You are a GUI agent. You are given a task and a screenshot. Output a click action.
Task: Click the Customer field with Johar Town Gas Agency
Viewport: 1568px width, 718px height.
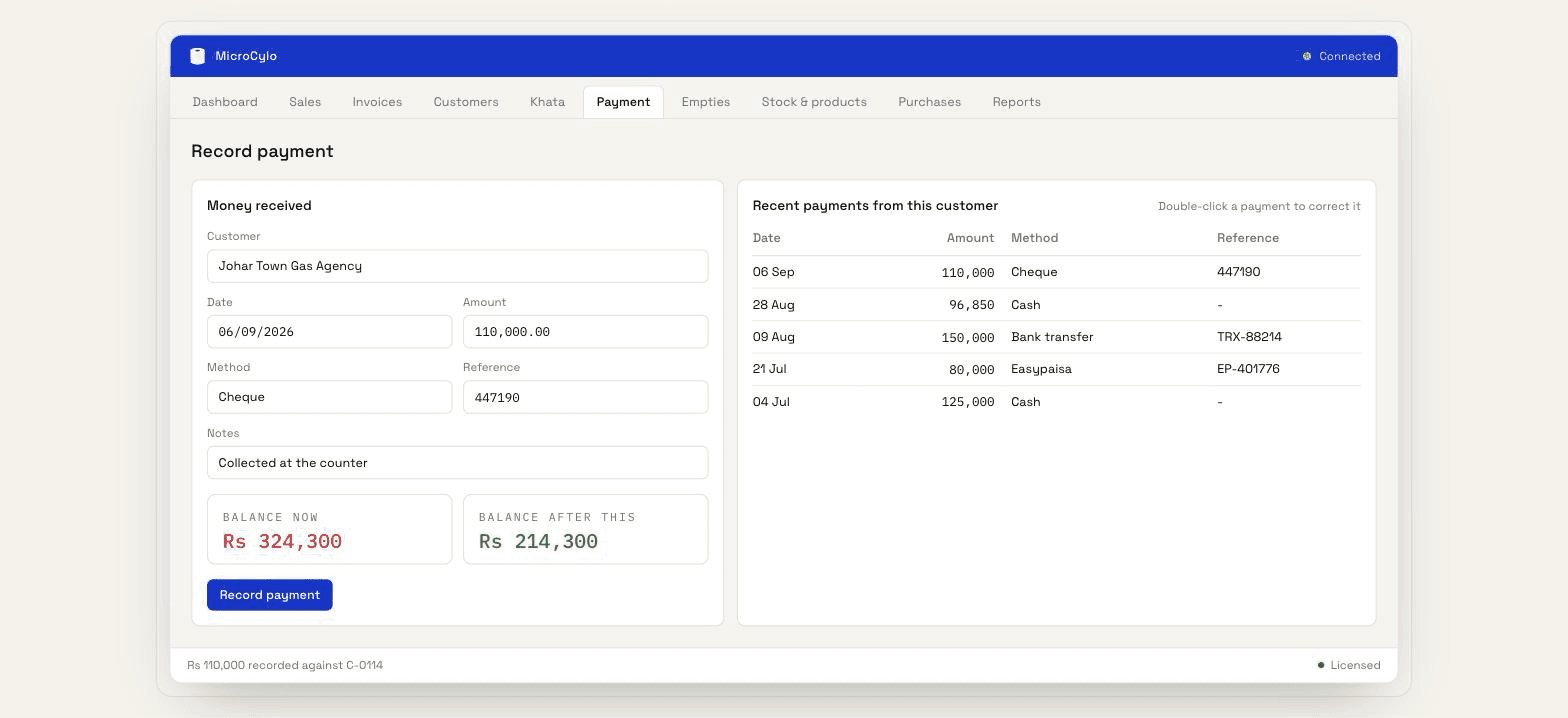(x=457, y=266)
